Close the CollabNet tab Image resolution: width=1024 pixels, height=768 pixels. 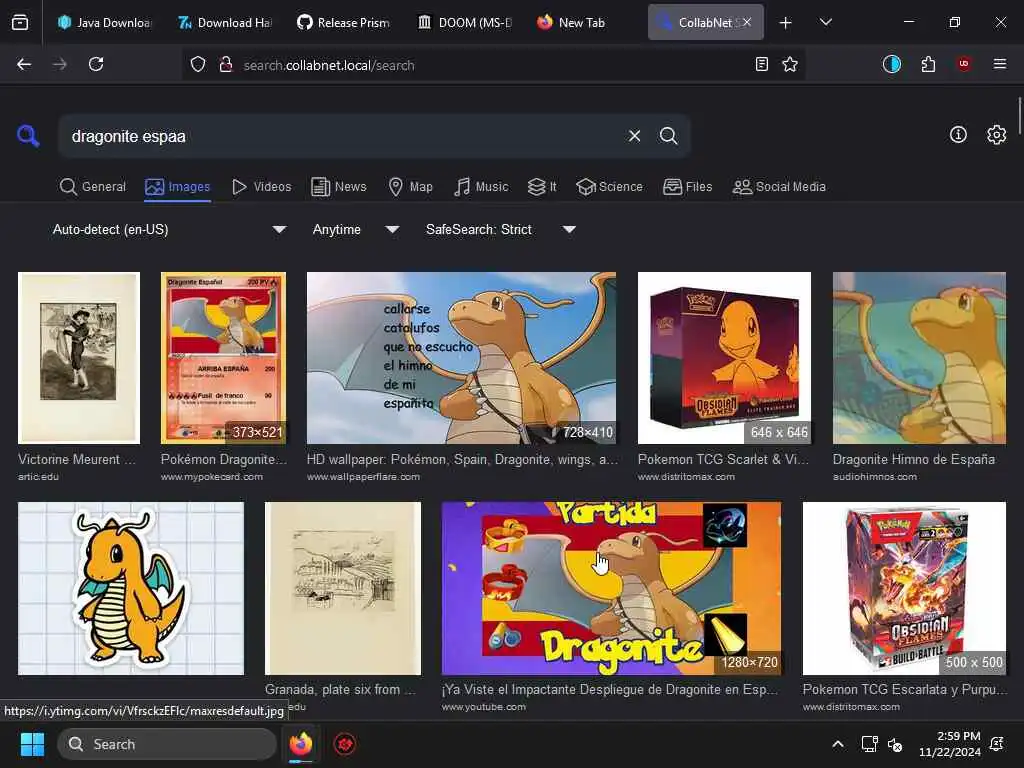[747, 22]
